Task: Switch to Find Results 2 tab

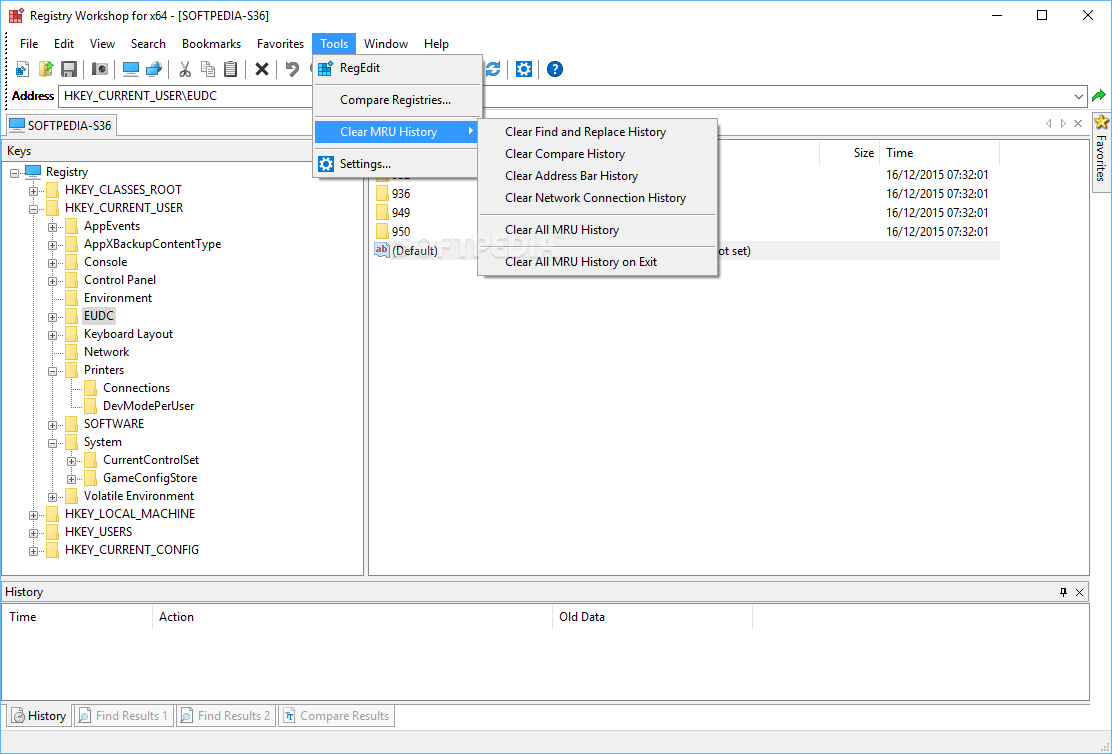Action: point(226,716)
